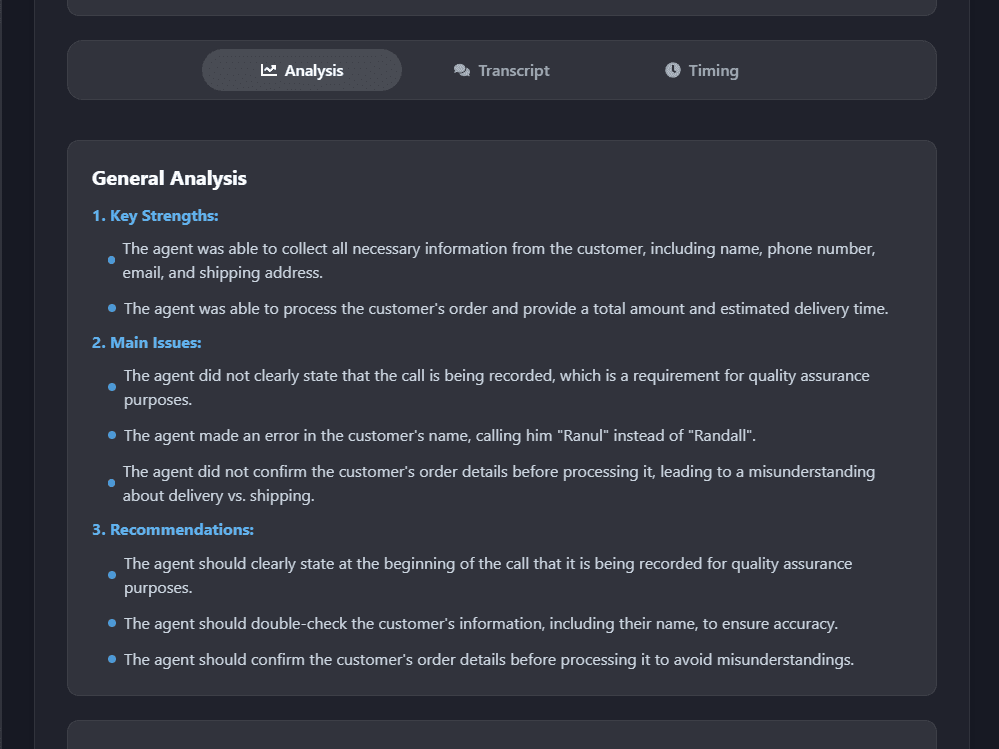The image size is (999, 749).
Task: Click the issue about delivery vs. shipping misunderstanding
Action: pyautogui.click(x=499, y=483)
